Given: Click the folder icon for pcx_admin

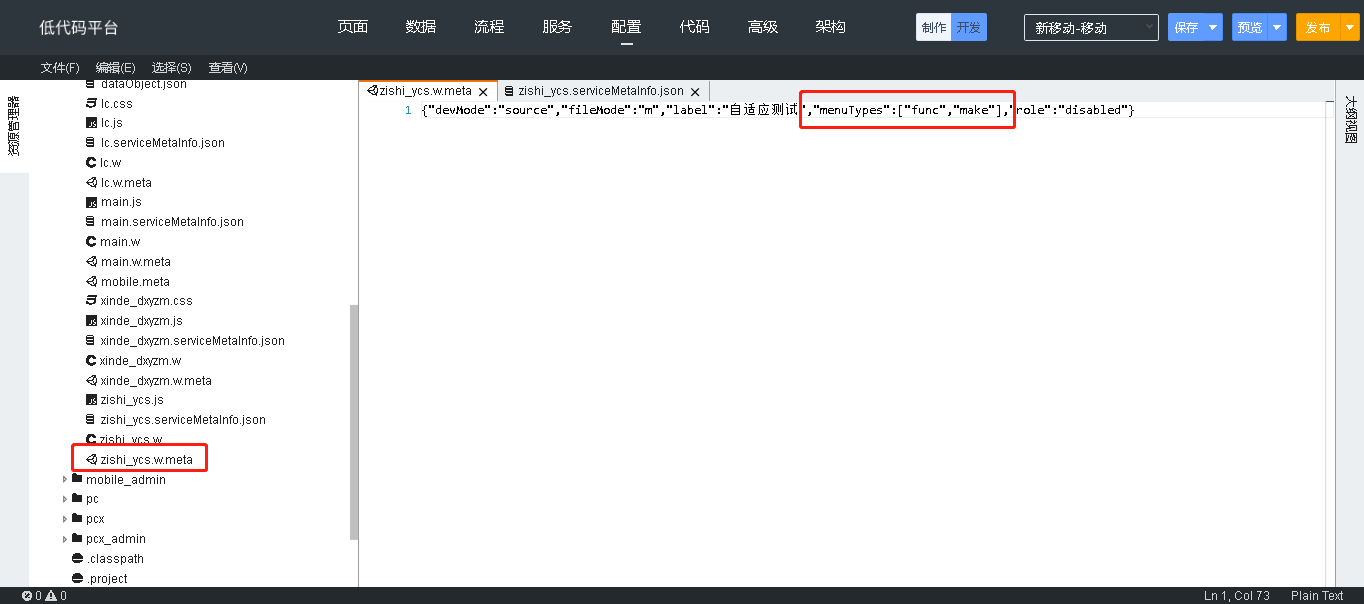Looking at the screenshot, I should (x=77, y=539).
